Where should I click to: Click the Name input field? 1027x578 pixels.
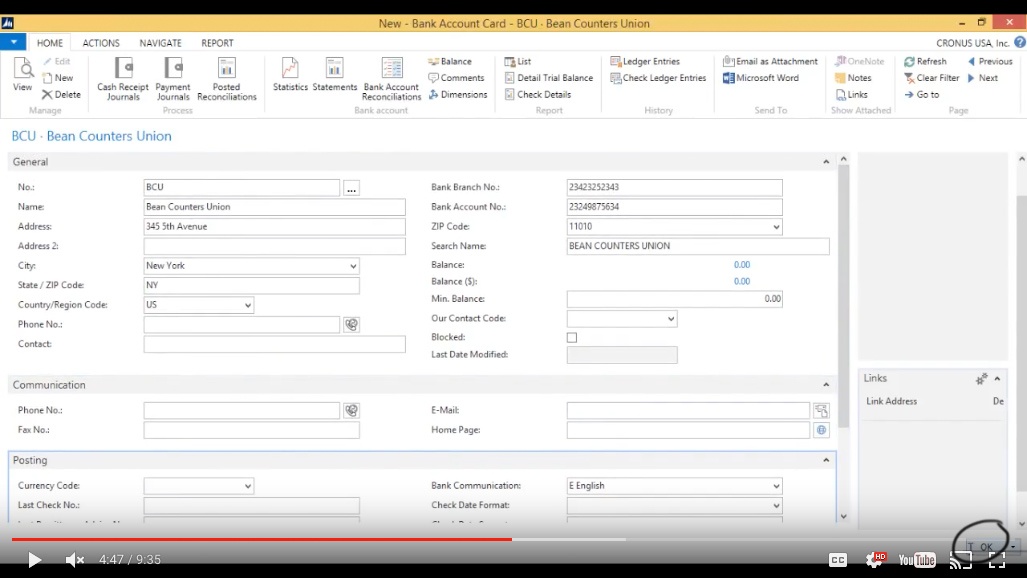pyautogui.click(x=274, y=207)
